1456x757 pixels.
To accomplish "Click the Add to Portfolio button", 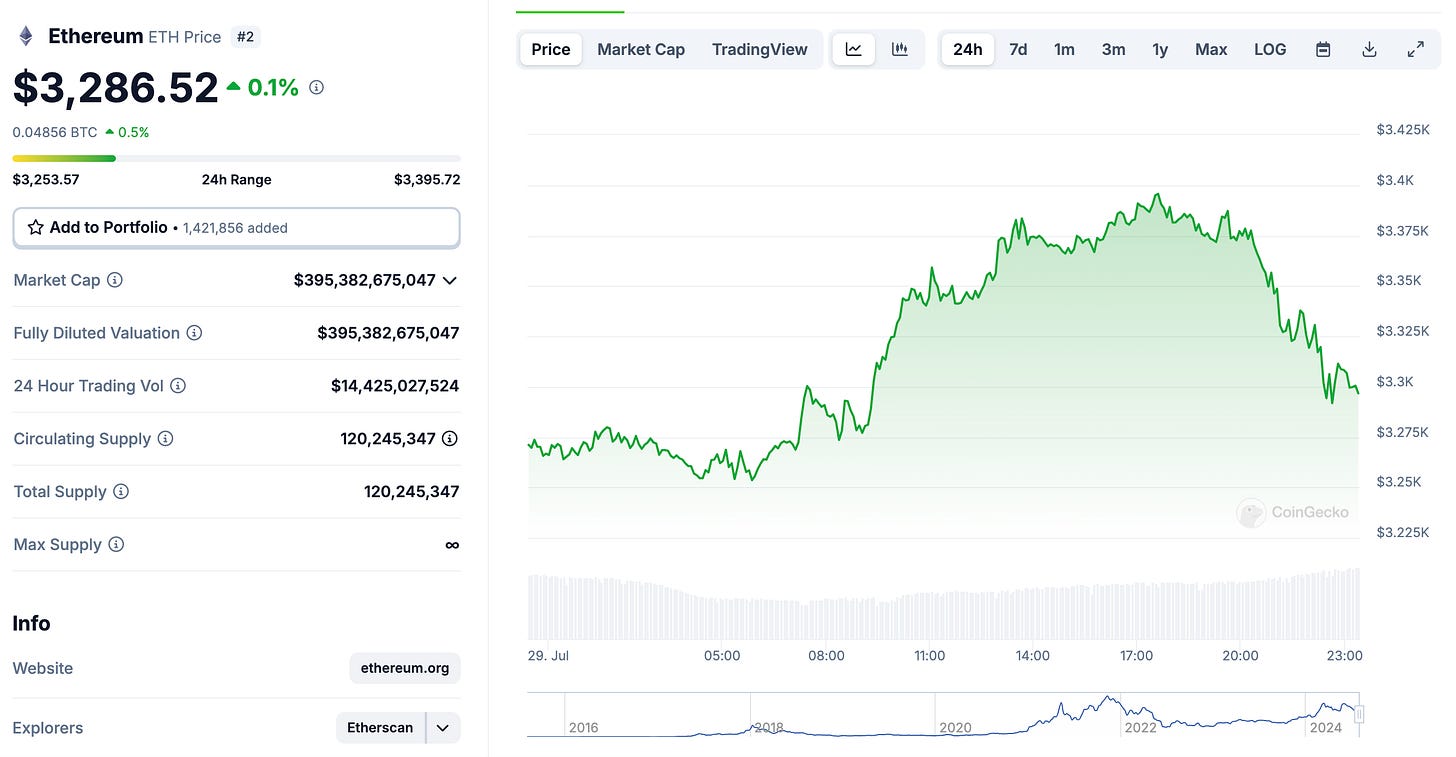I will [x=236, y=228].
